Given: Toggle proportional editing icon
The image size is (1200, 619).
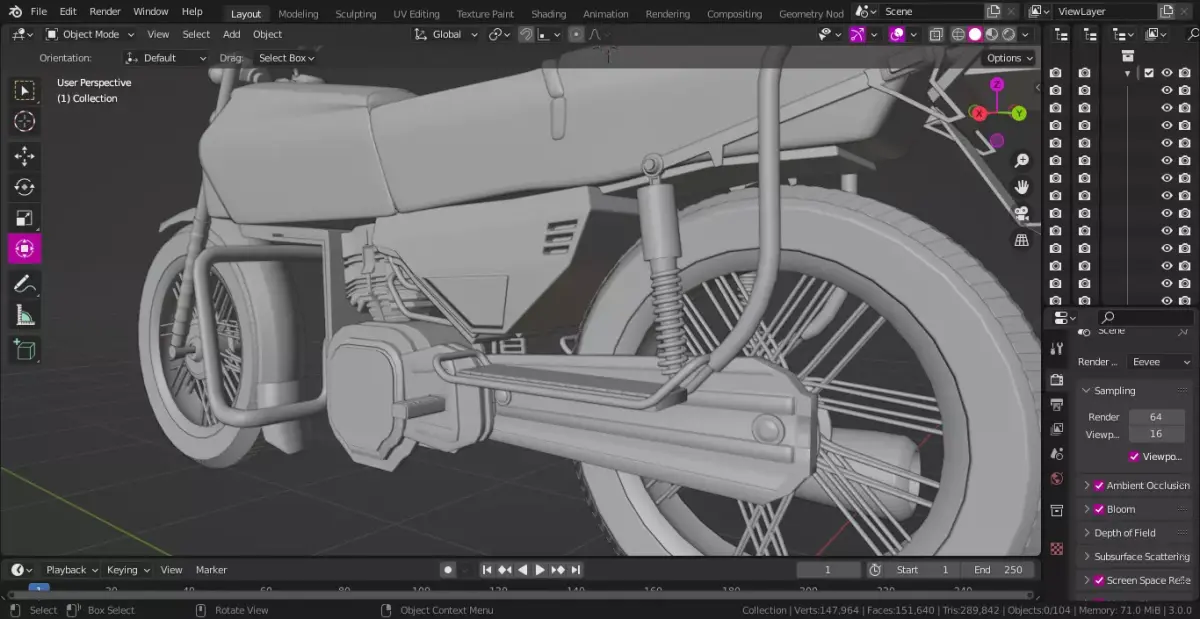Looking at the screenshot, I should point(576,34).
